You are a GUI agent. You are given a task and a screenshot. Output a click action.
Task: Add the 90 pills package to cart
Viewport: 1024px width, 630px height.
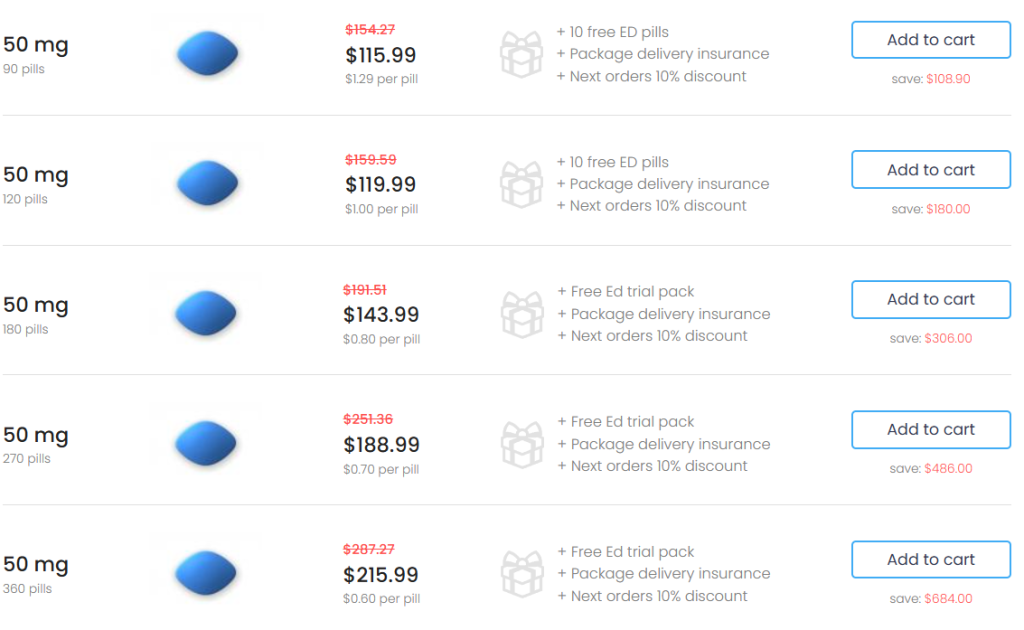(x=930, y=40)
